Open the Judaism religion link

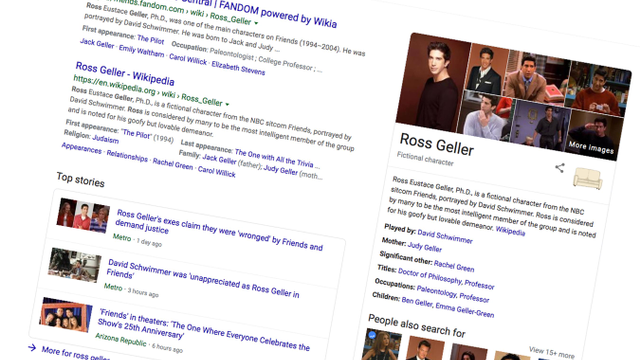(x=105, y=139)
